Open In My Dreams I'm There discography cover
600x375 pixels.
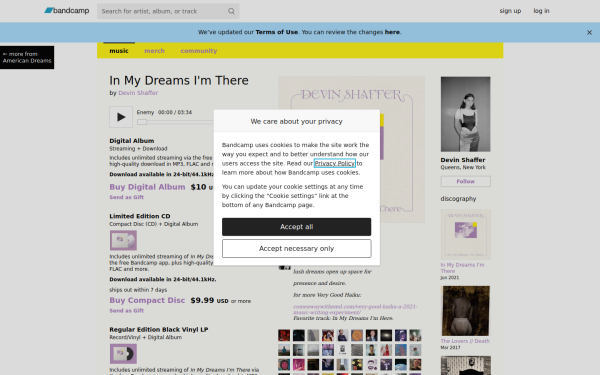pos(465,235)
